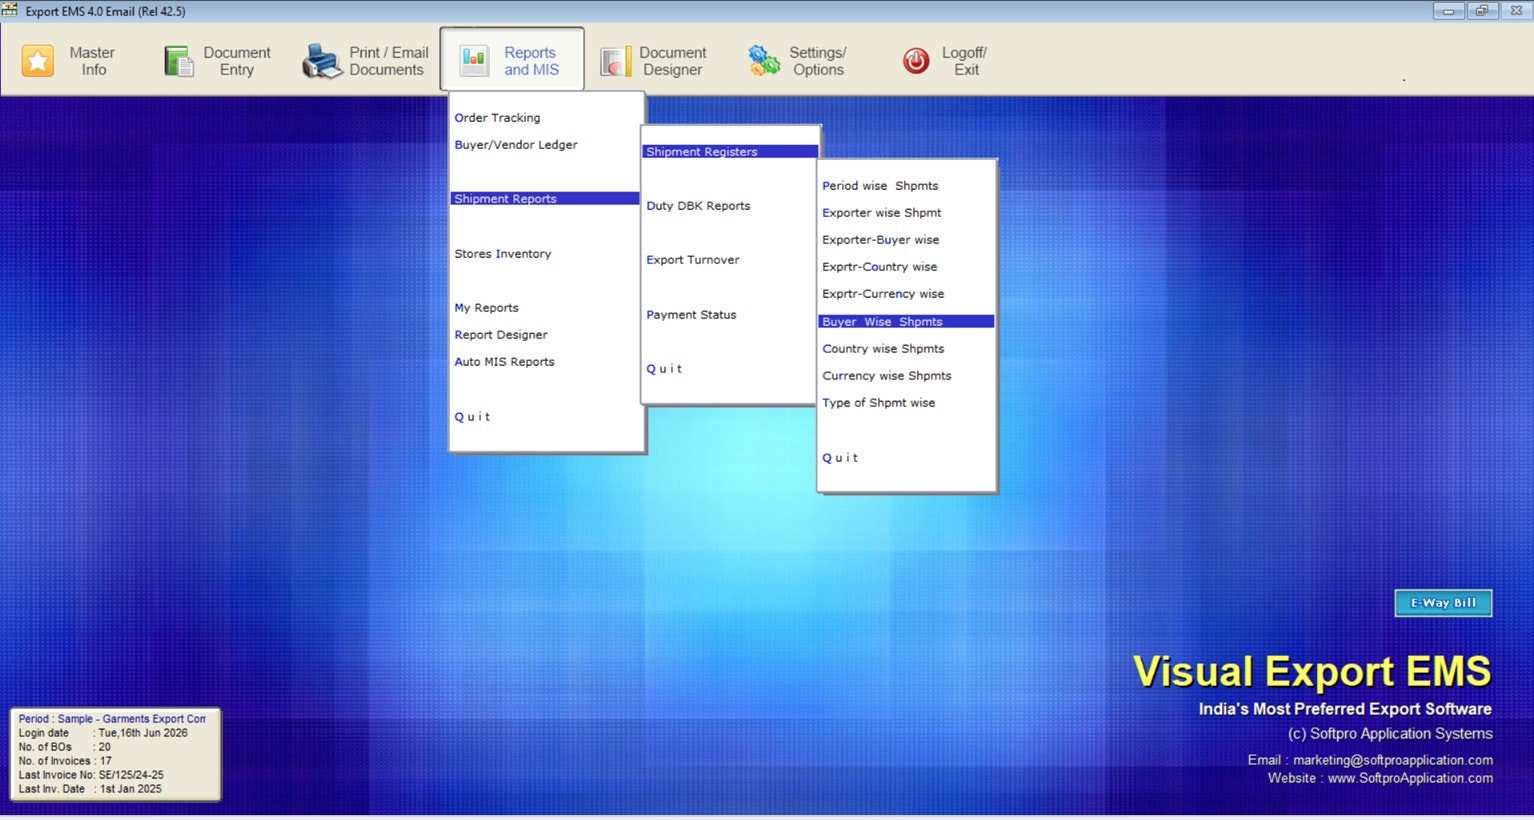Screen dimensions: 1534x820
Task: Click Quit in the Shipment Registers list
Action: coord(840,458)
